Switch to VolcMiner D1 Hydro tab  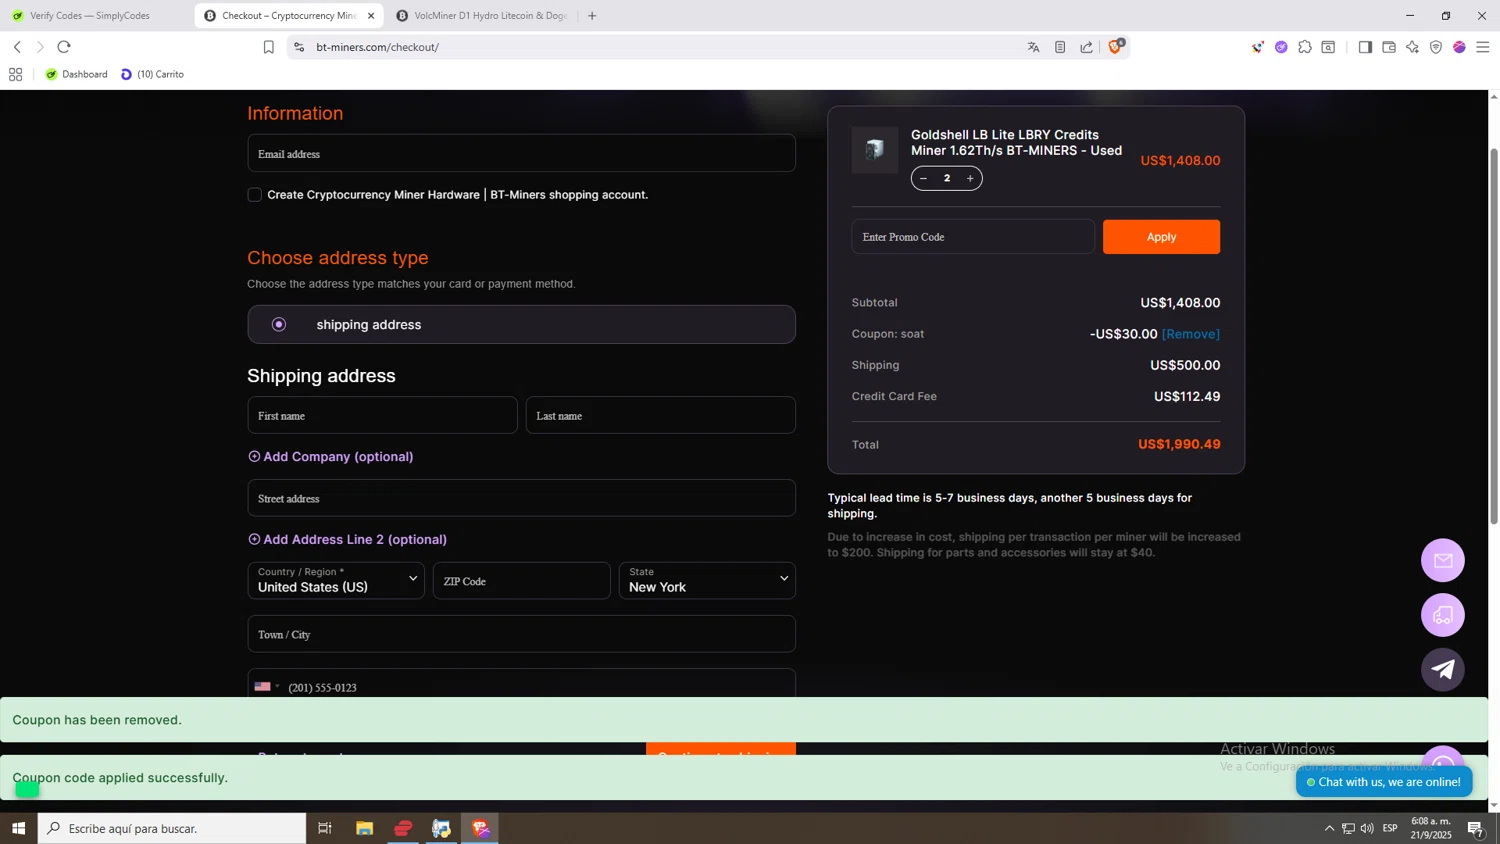tap(481, 16)
